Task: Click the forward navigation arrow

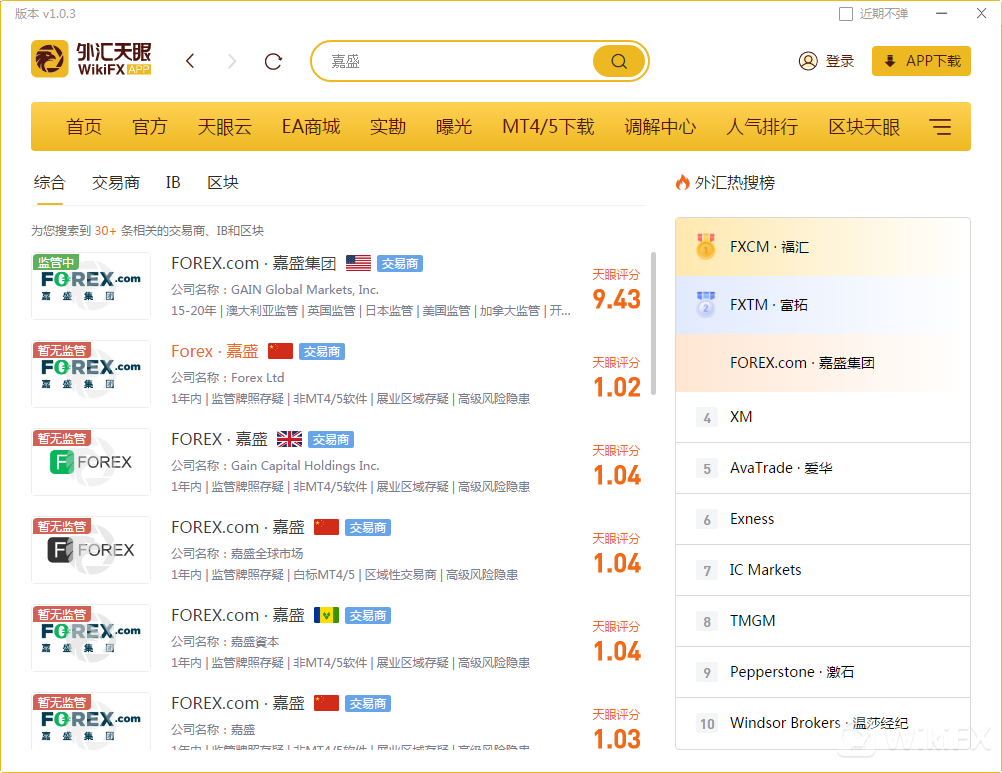Action: (x=232, y=61)
